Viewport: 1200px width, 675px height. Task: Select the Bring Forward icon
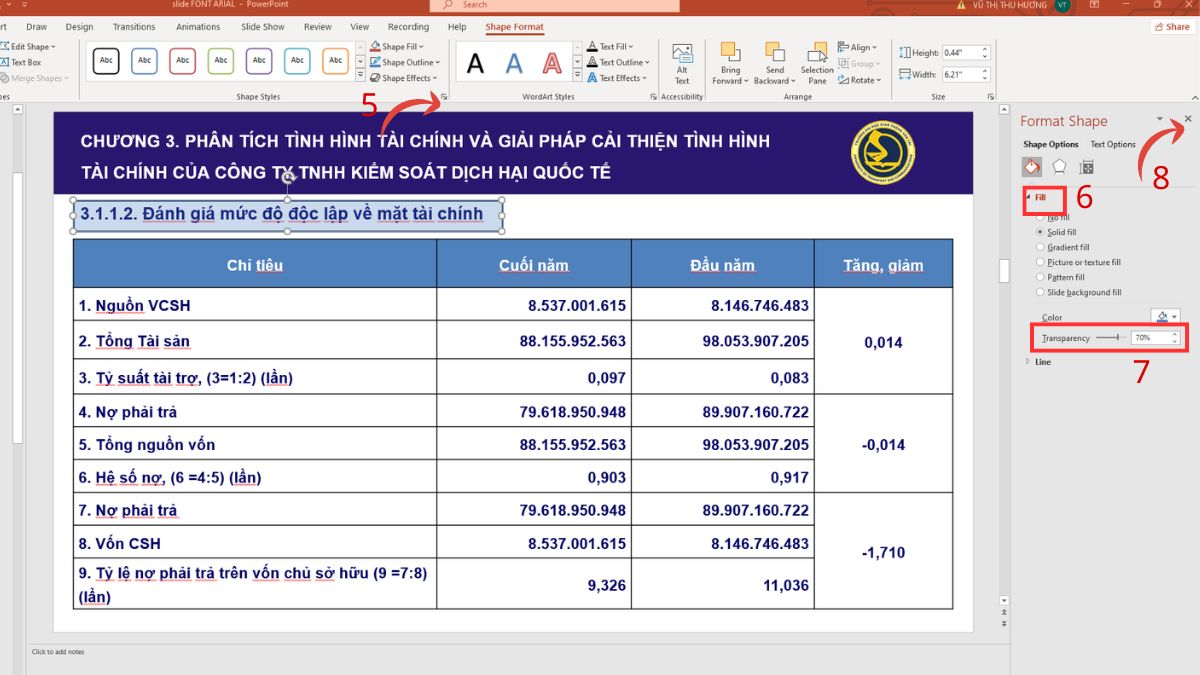coord(731,55)
